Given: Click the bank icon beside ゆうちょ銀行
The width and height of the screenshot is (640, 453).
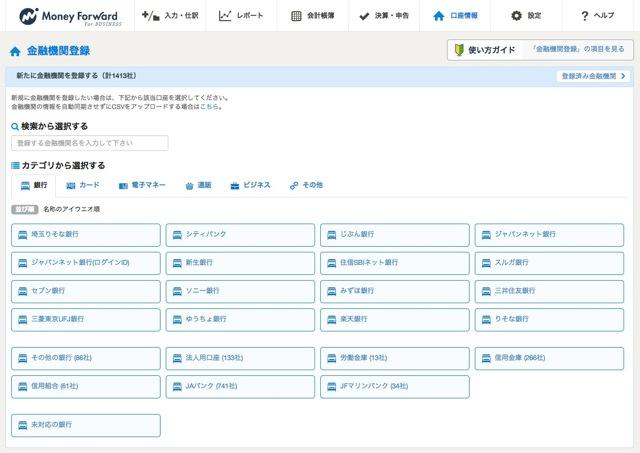Looking at the screenshot, I should click(177, 320).
